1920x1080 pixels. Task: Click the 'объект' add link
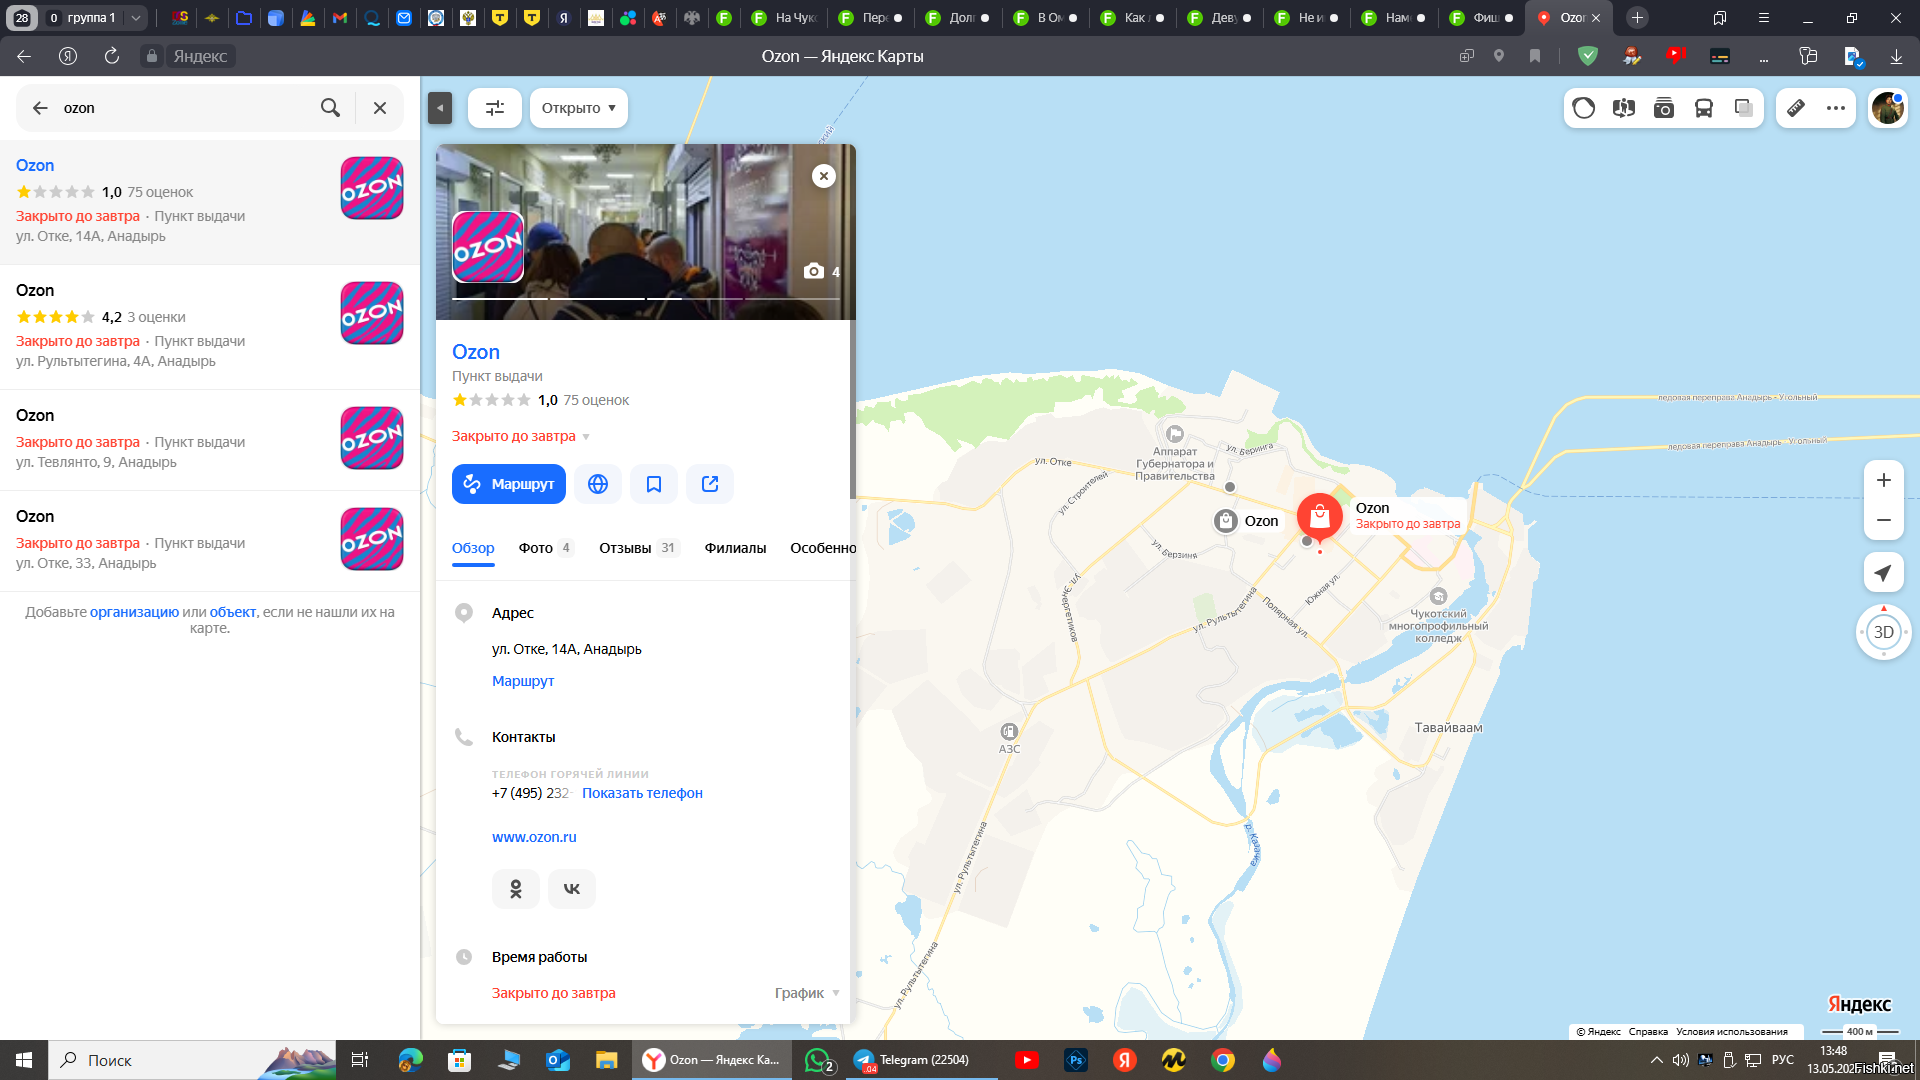233,612
